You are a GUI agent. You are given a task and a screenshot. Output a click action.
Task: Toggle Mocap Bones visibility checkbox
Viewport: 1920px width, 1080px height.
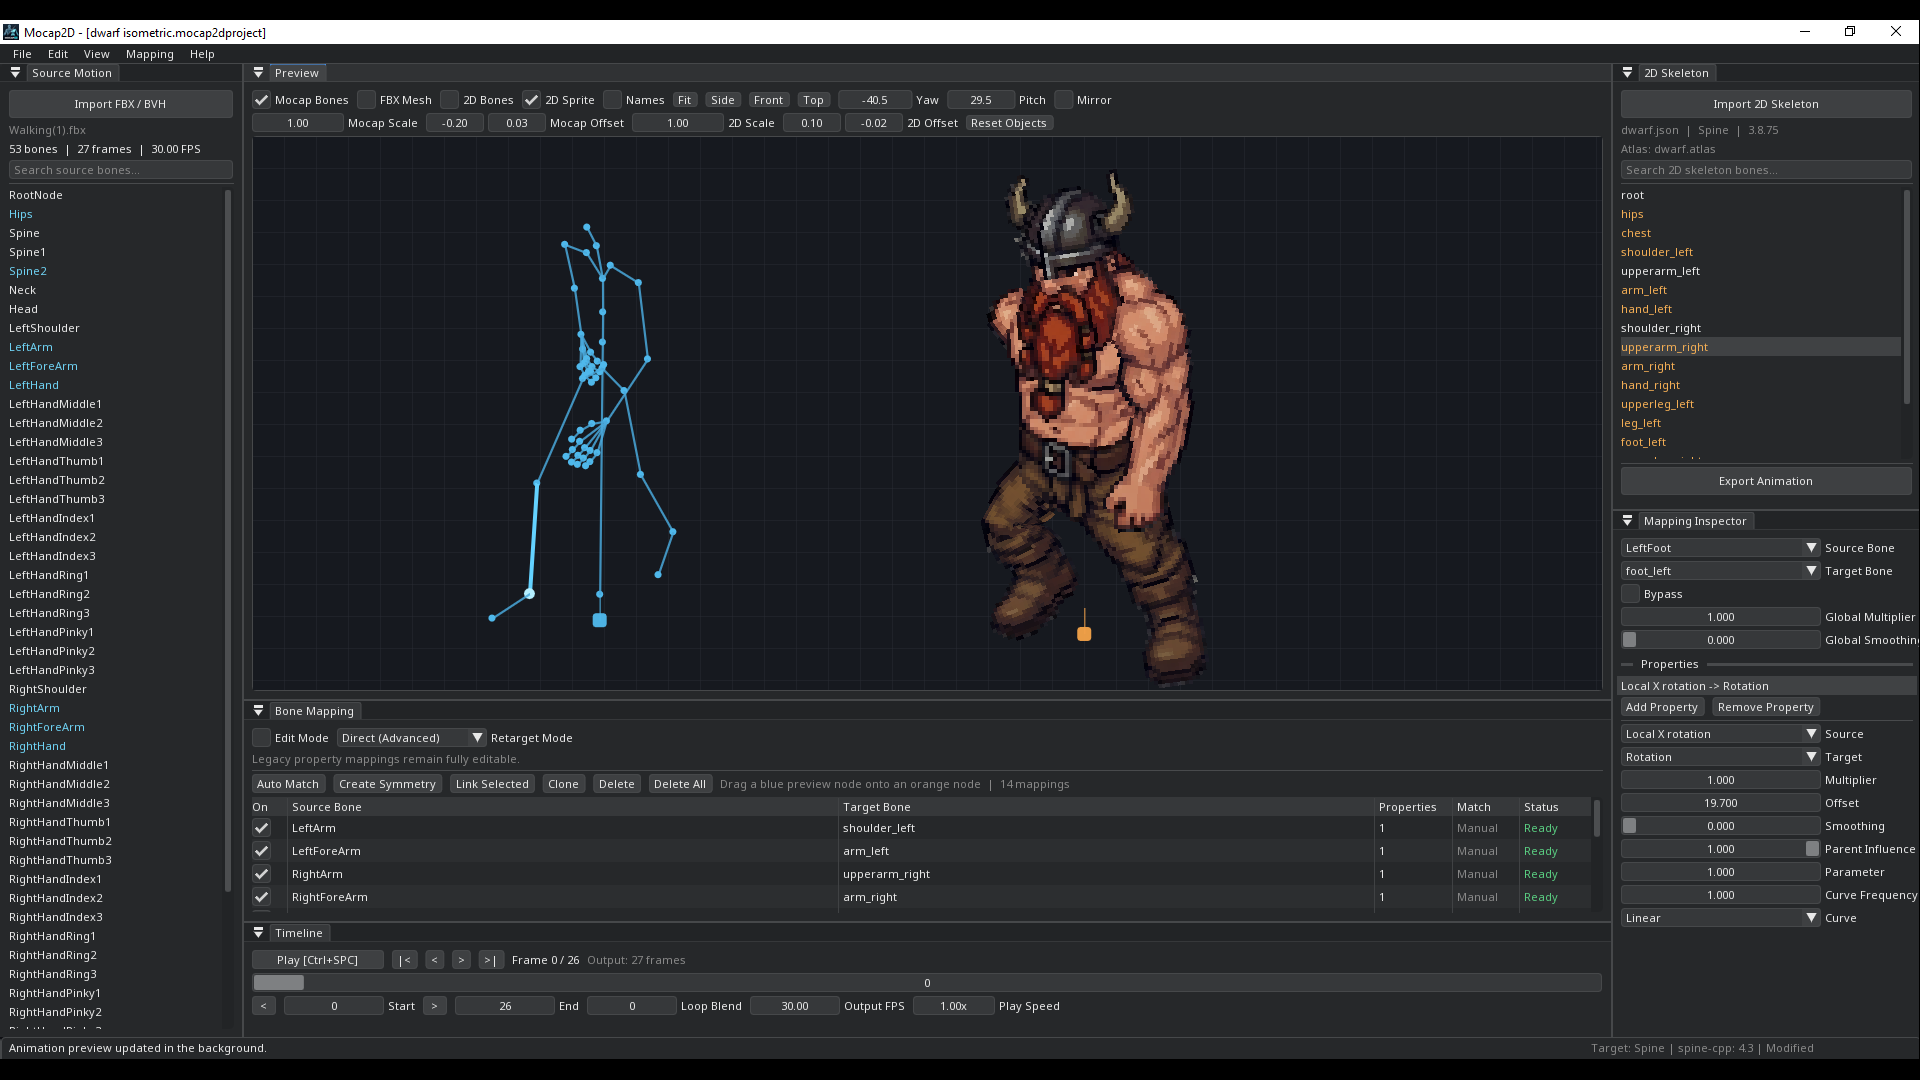[262, 100]
